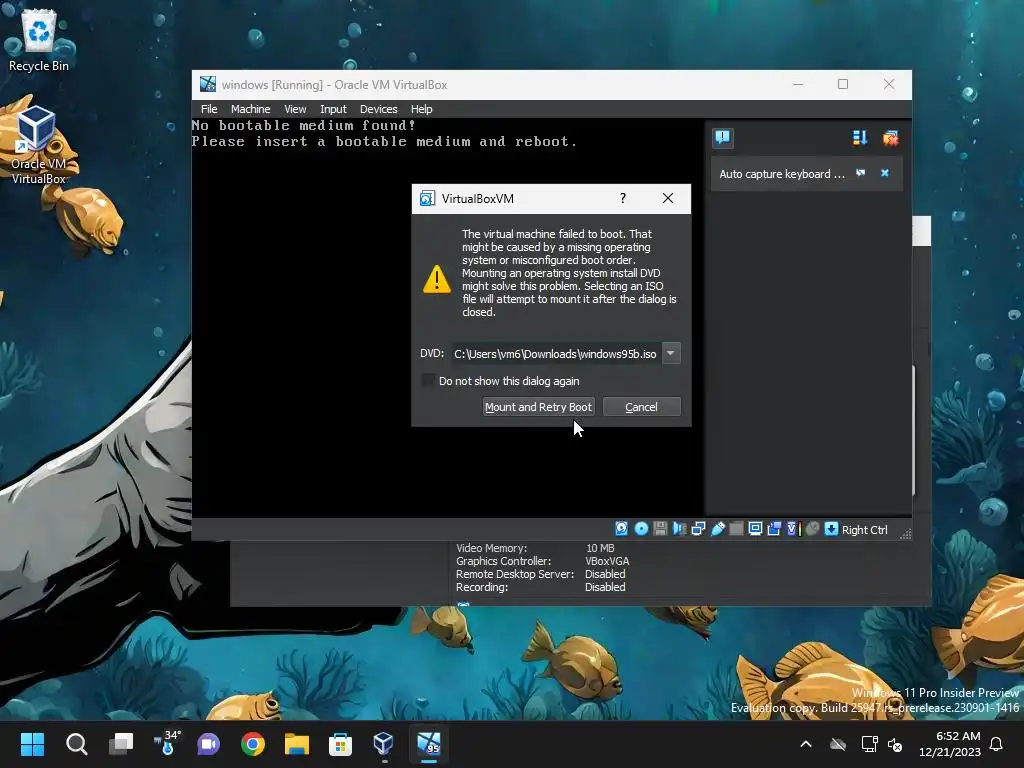This screenshot has height=768, width=1024.
Task: Click the DVD path field showing windows95b.iso
Action: 555,353
